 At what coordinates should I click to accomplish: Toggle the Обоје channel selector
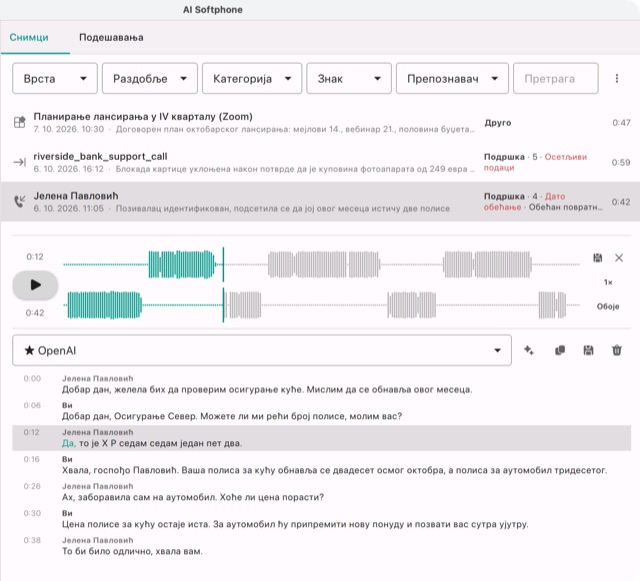(x=608, y=306)
